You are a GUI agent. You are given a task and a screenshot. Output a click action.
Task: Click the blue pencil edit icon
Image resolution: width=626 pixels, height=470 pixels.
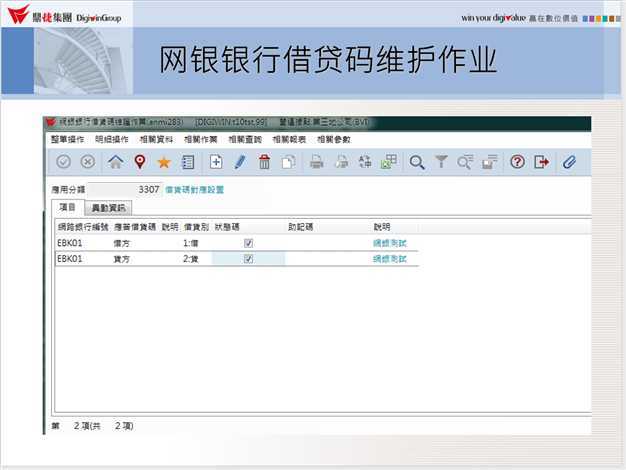[x=240, y=162]
